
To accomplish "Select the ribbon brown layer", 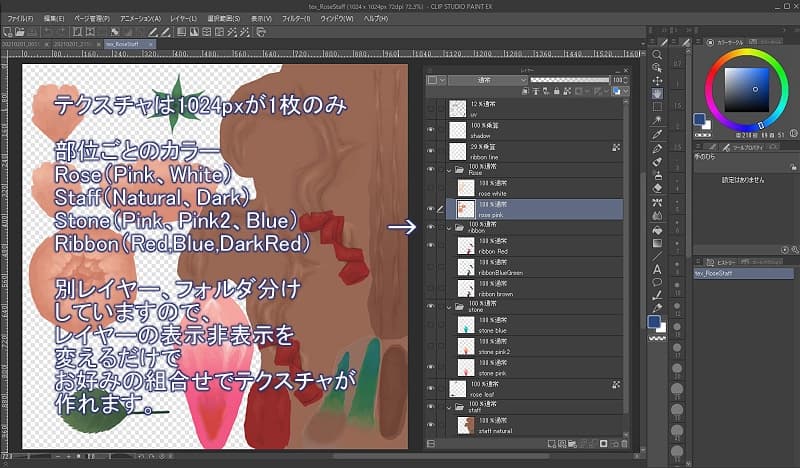I will click(x=535, y=288).
